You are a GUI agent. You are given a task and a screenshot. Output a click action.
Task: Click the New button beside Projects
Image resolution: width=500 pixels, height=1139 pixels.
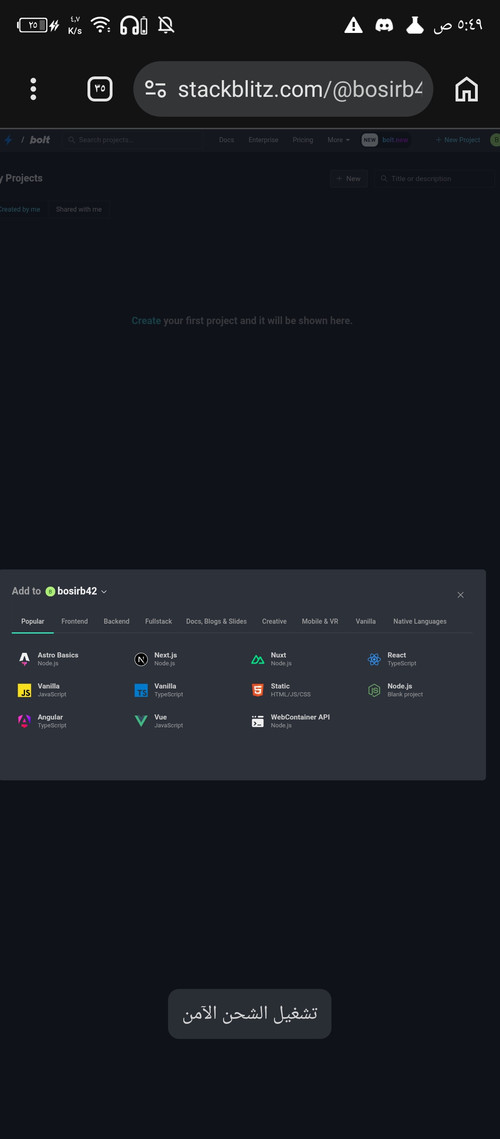[x=348, y=179]
